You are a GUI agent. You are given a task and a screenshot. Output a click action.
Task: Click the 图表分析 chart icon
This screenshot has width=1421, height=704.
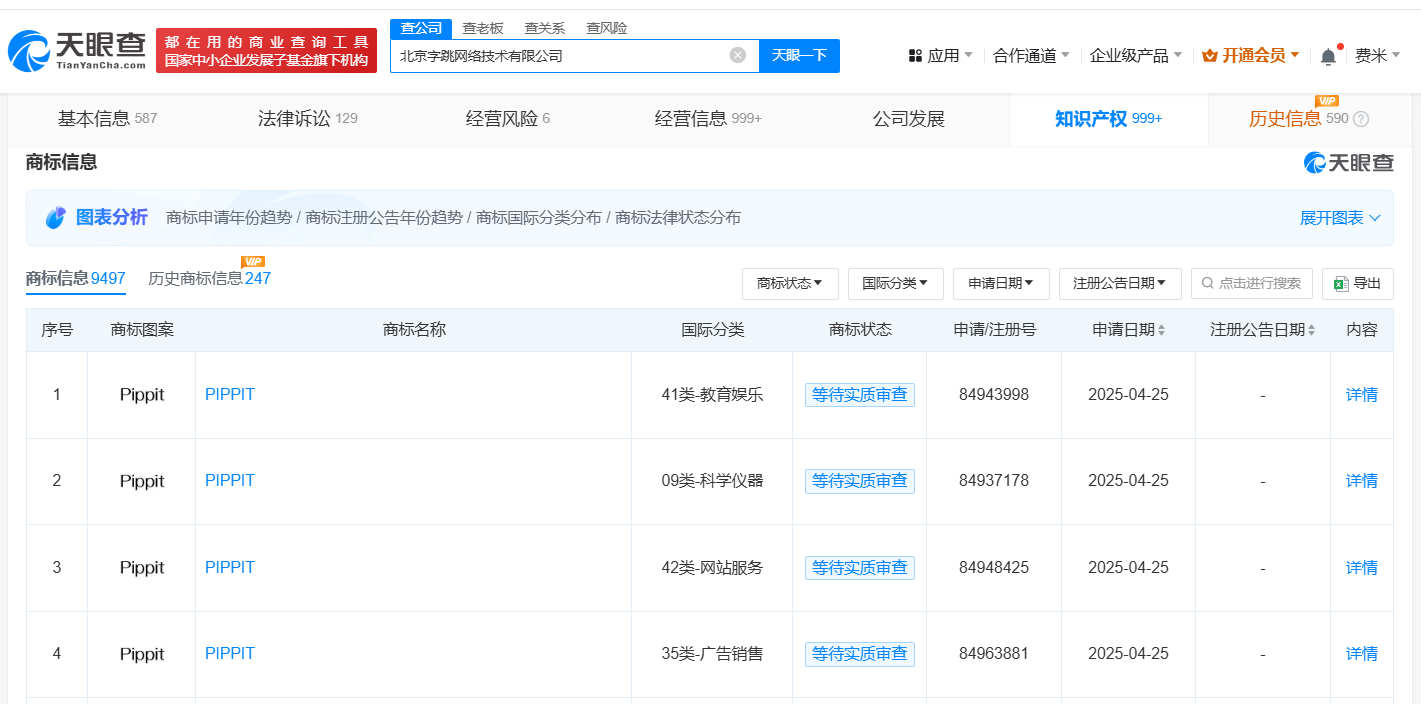pyautogui.click(x=56, y=218)
